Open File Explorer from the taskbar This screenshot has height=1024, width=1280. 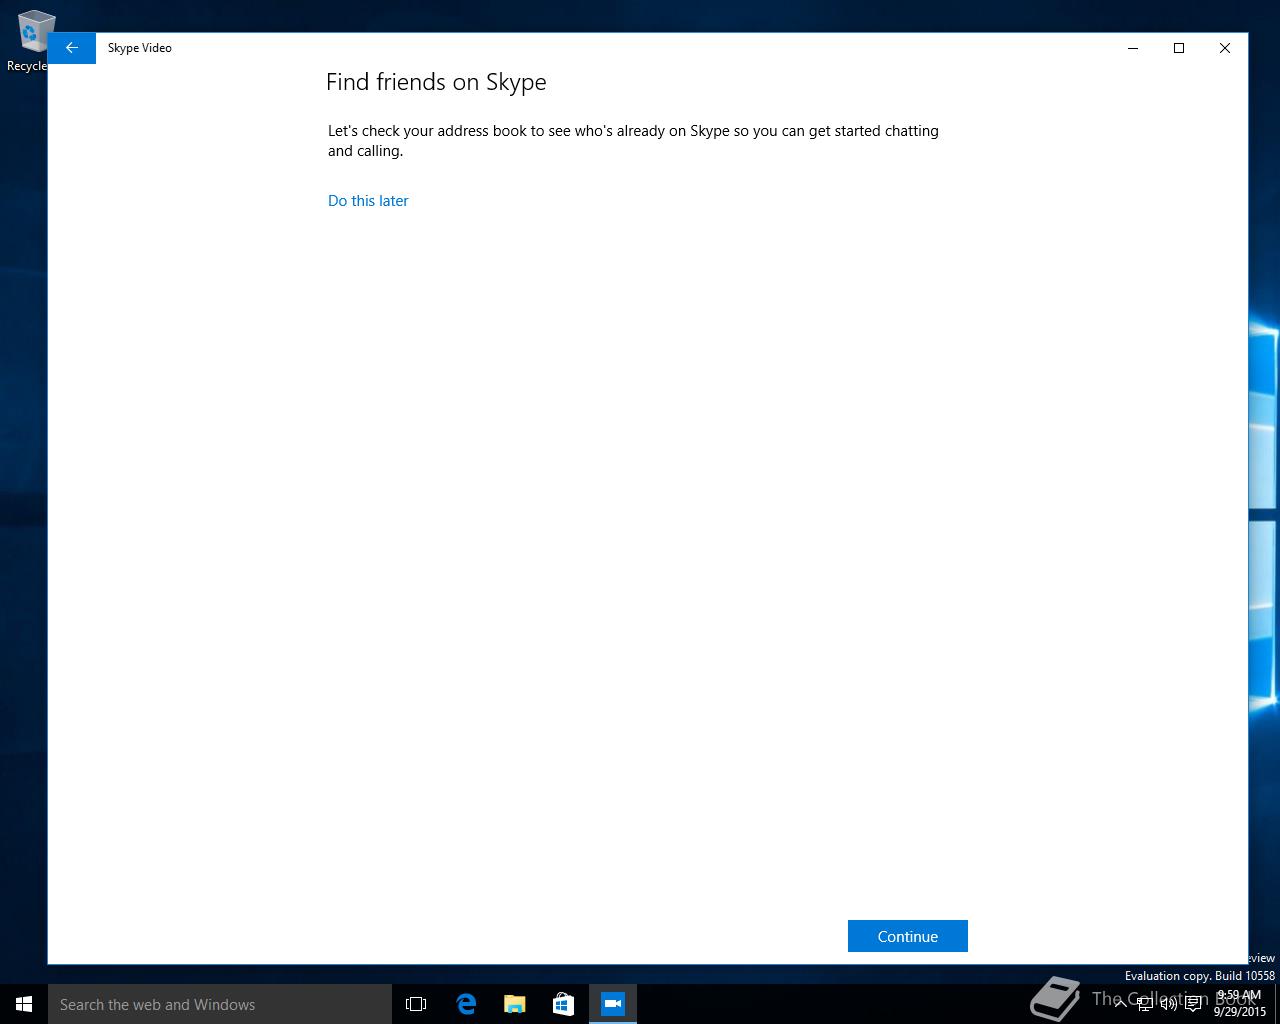(514, 1004)
